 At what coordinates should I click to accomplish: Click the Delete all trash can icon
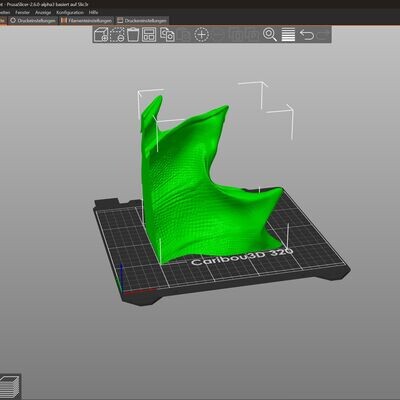click(133, 34)
